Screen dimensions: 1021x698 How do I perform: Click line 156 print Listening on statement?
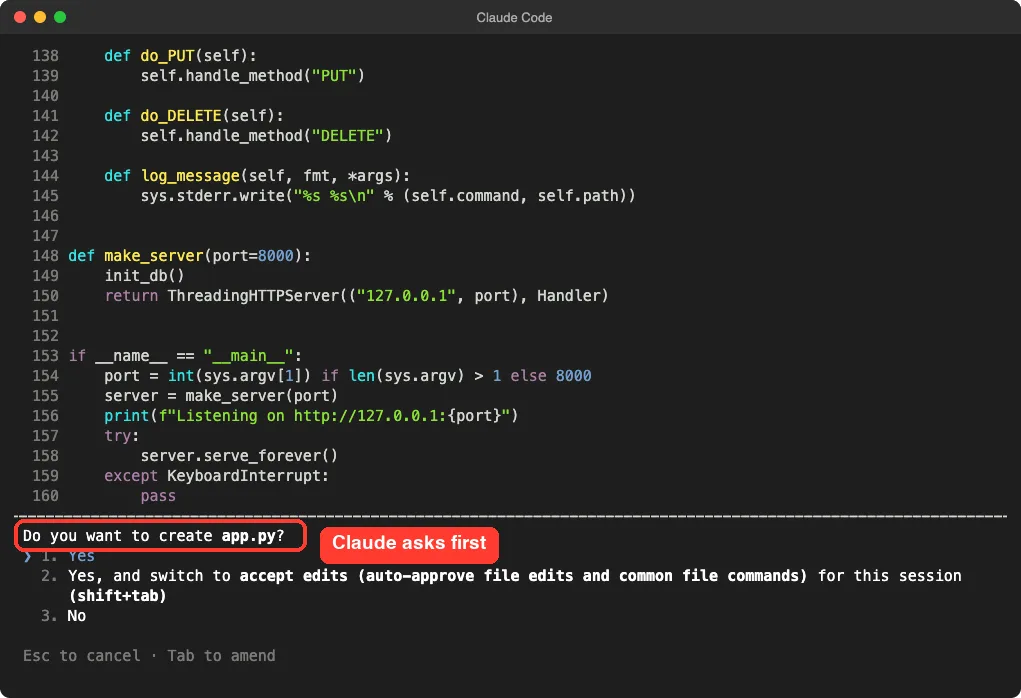(x=311, y=416)
